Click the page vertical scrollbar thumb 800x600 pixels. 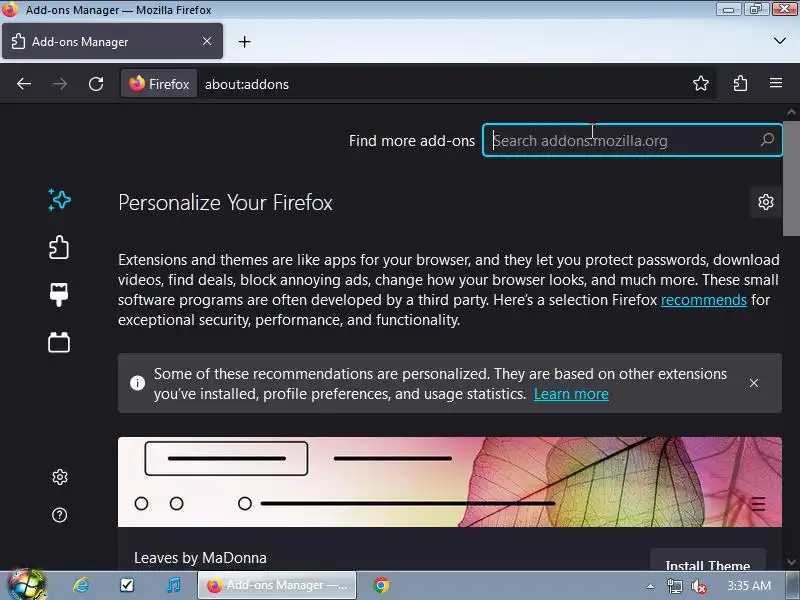point(791,179)
